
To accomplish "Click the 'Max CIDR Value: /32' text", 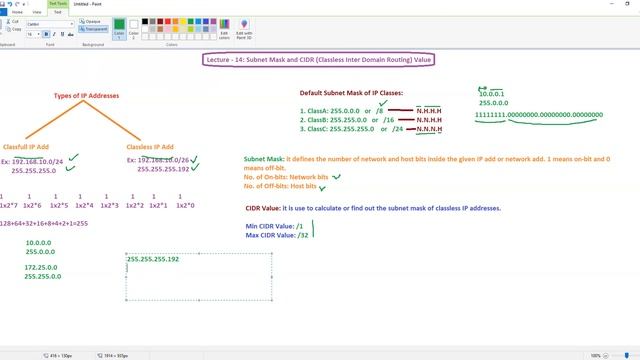I will point(277,235).
